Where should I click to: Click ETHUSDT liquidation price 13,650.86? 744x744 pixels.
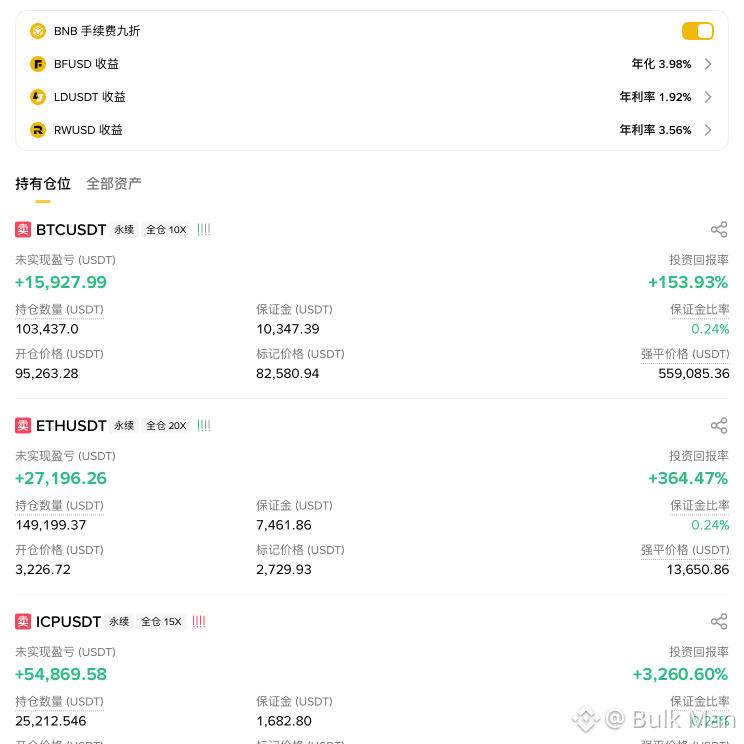698,569
